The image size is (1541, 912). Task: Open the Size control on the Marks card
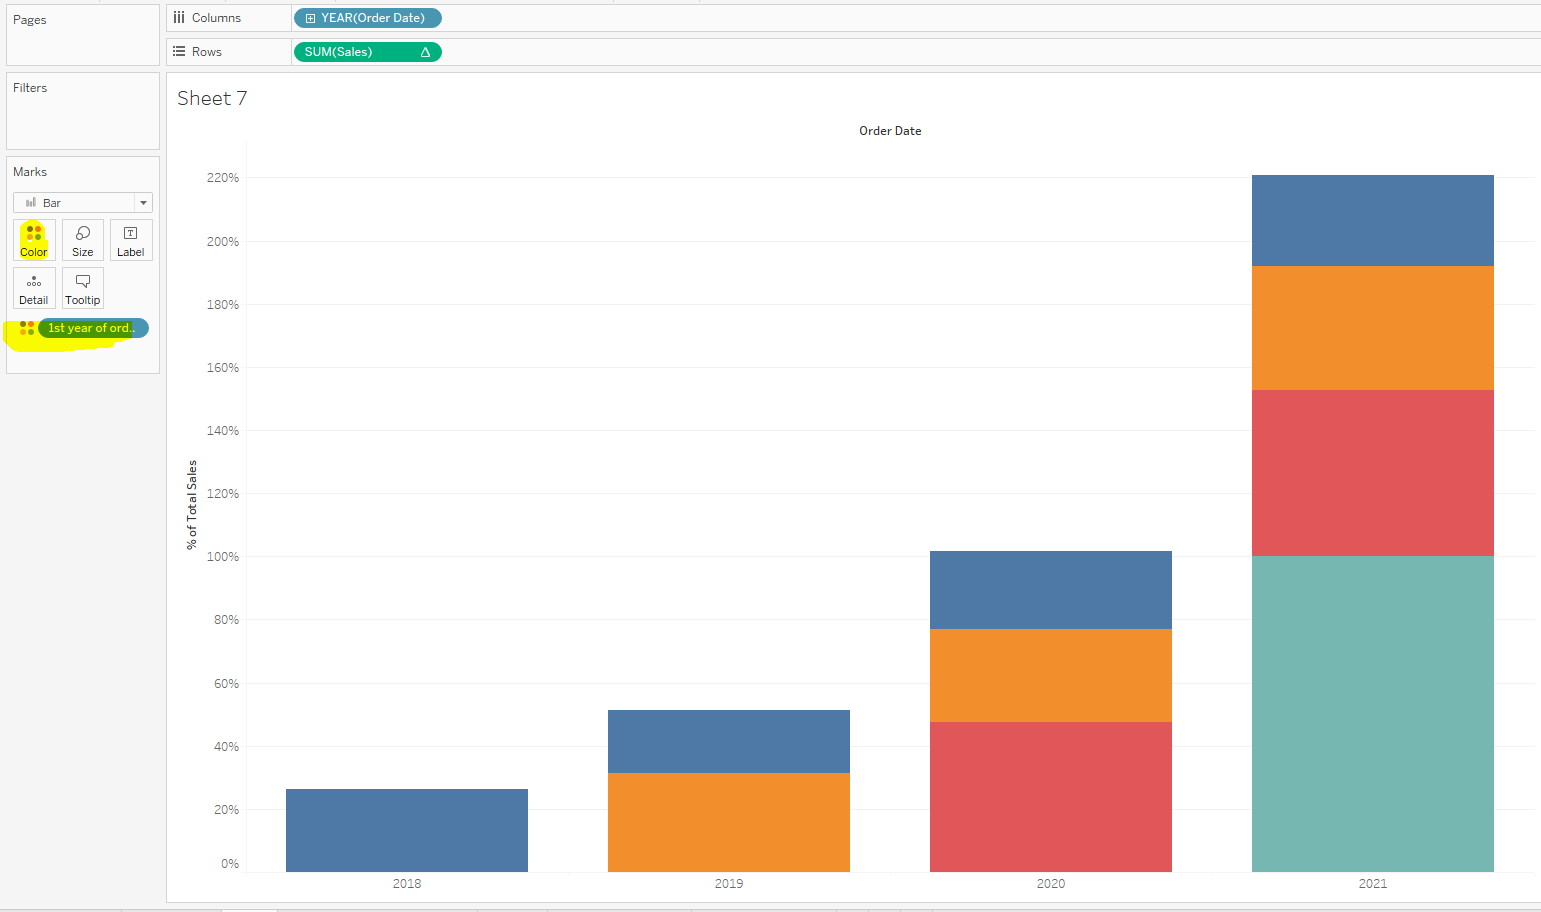pyautogui.click(x=83, y=240)
